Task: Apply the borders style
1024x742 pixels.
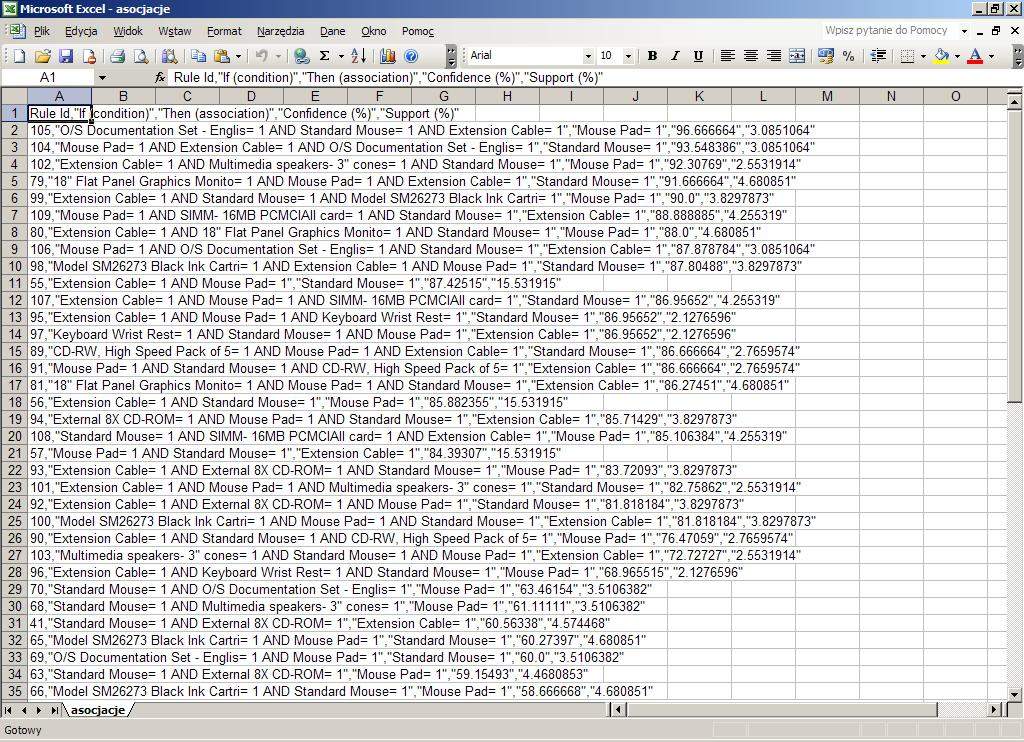Action: (906, 56)
